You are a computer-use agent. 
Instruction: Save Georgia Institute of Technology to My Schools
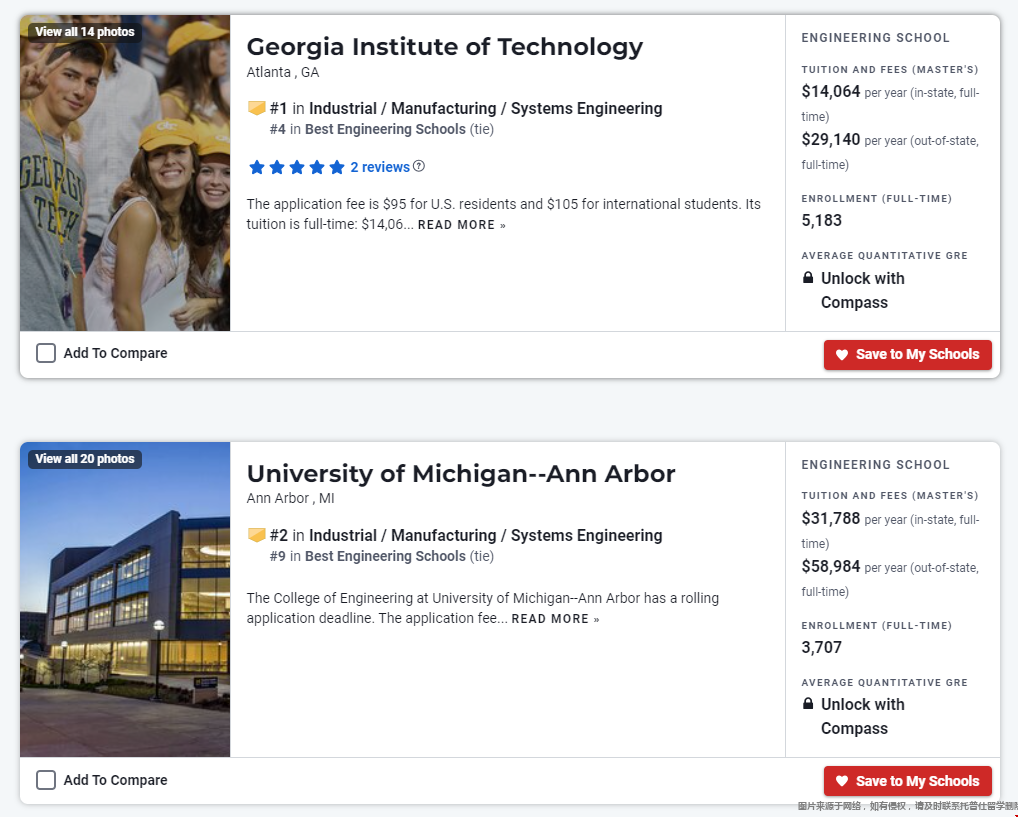[908, 355]
